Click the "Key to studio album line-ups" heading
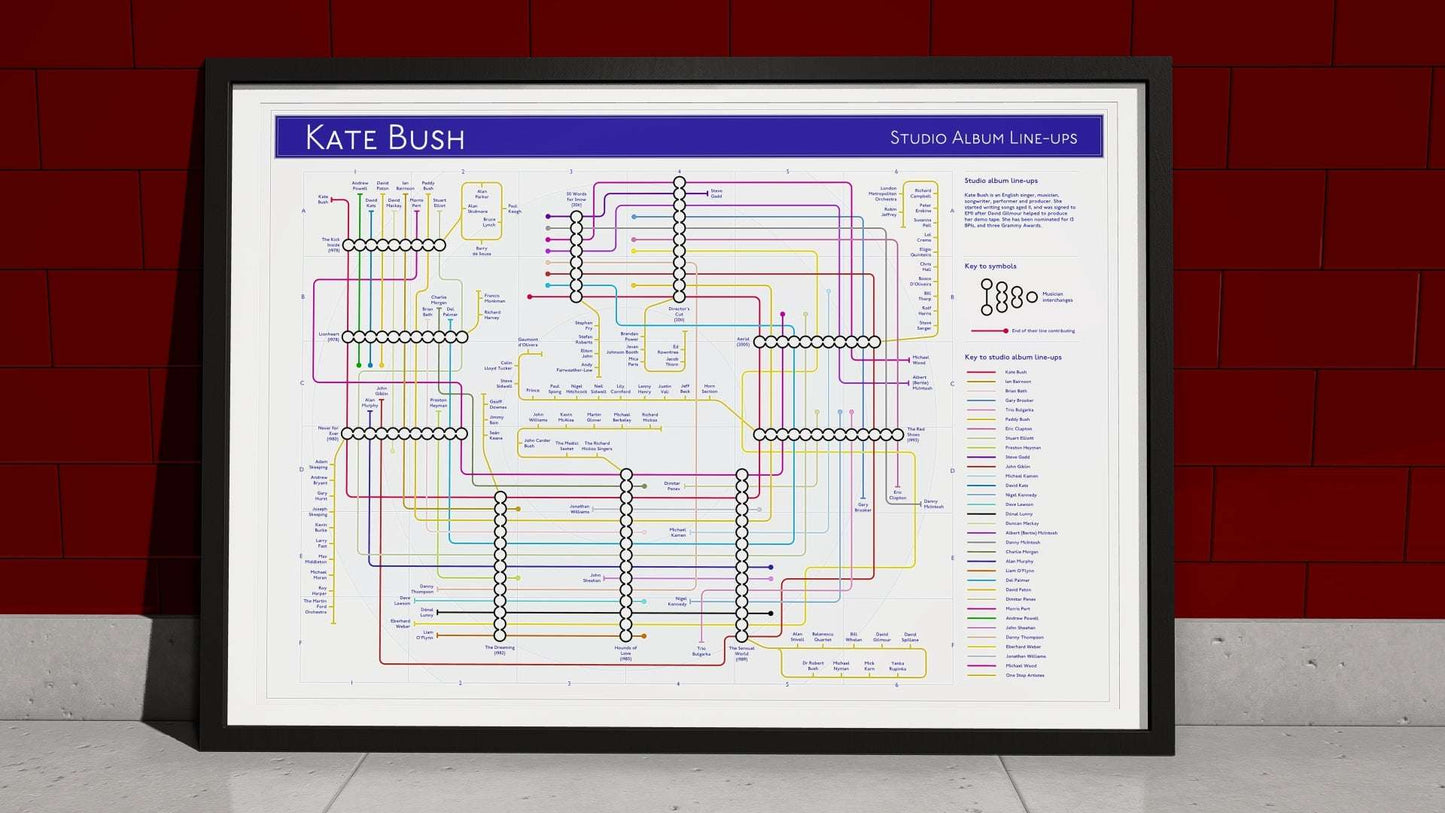 point(1013,357)
